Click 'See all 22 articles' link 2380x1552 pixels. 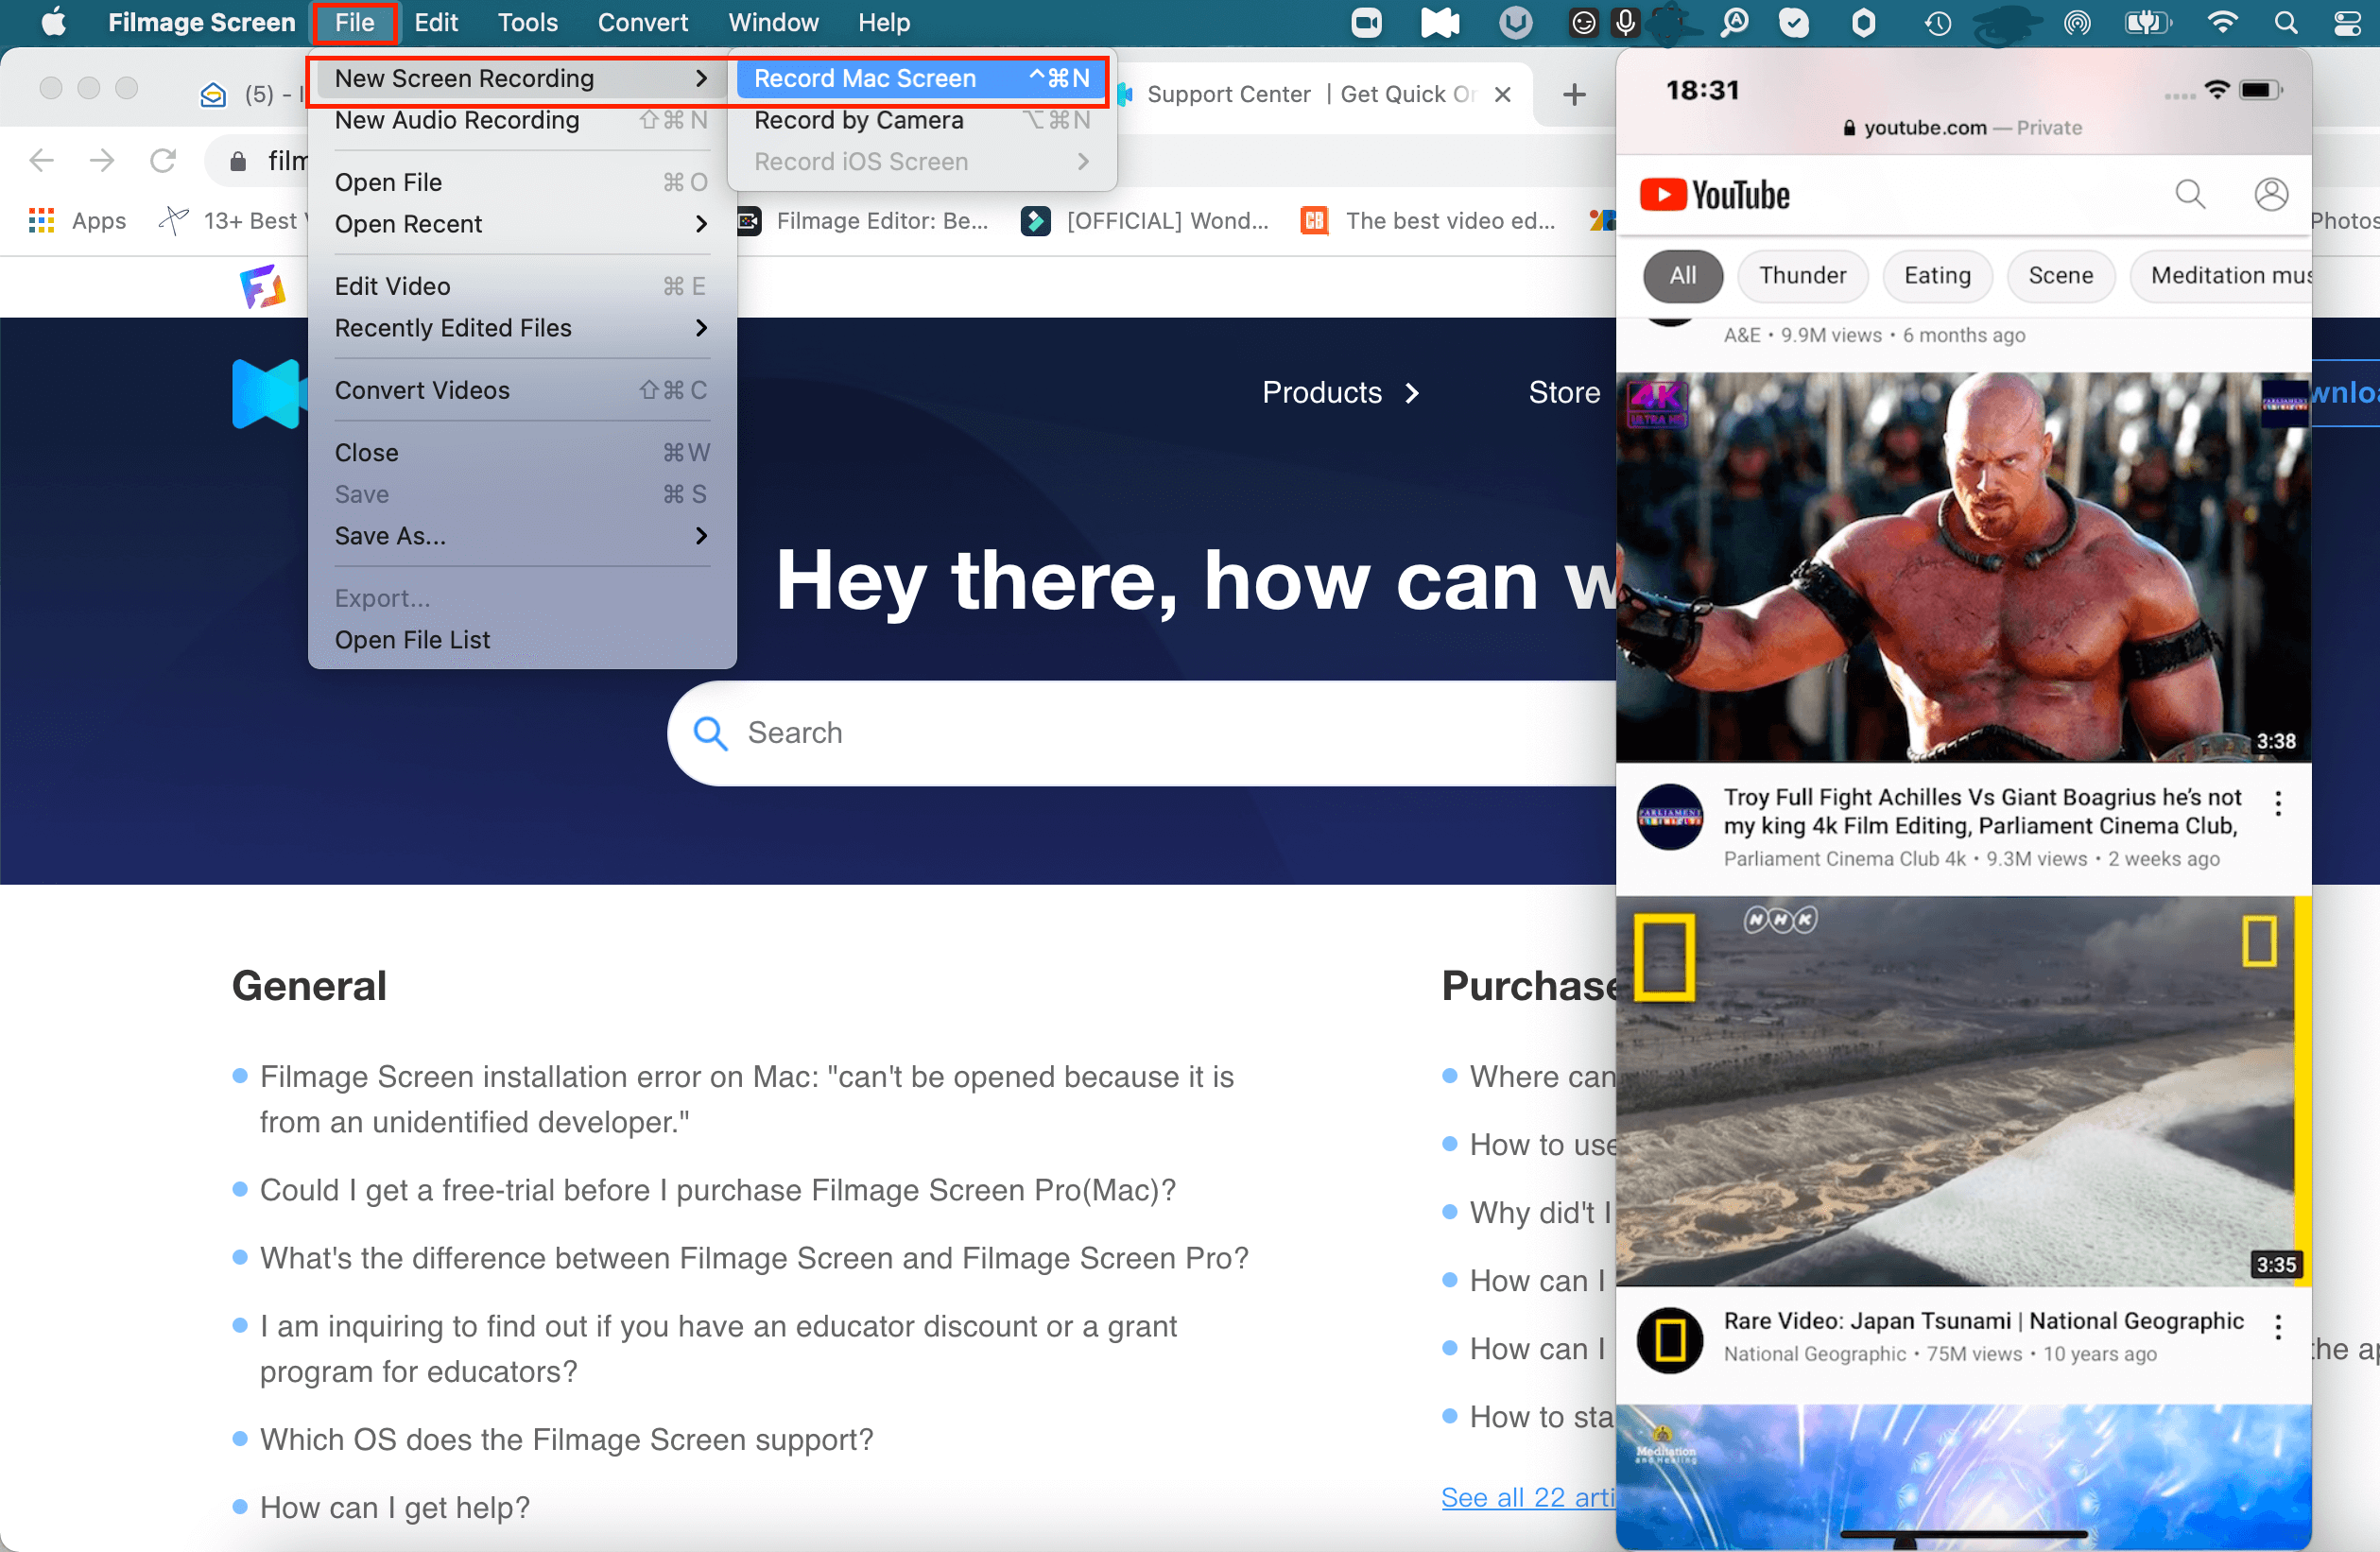(x=1528, y=1498)
